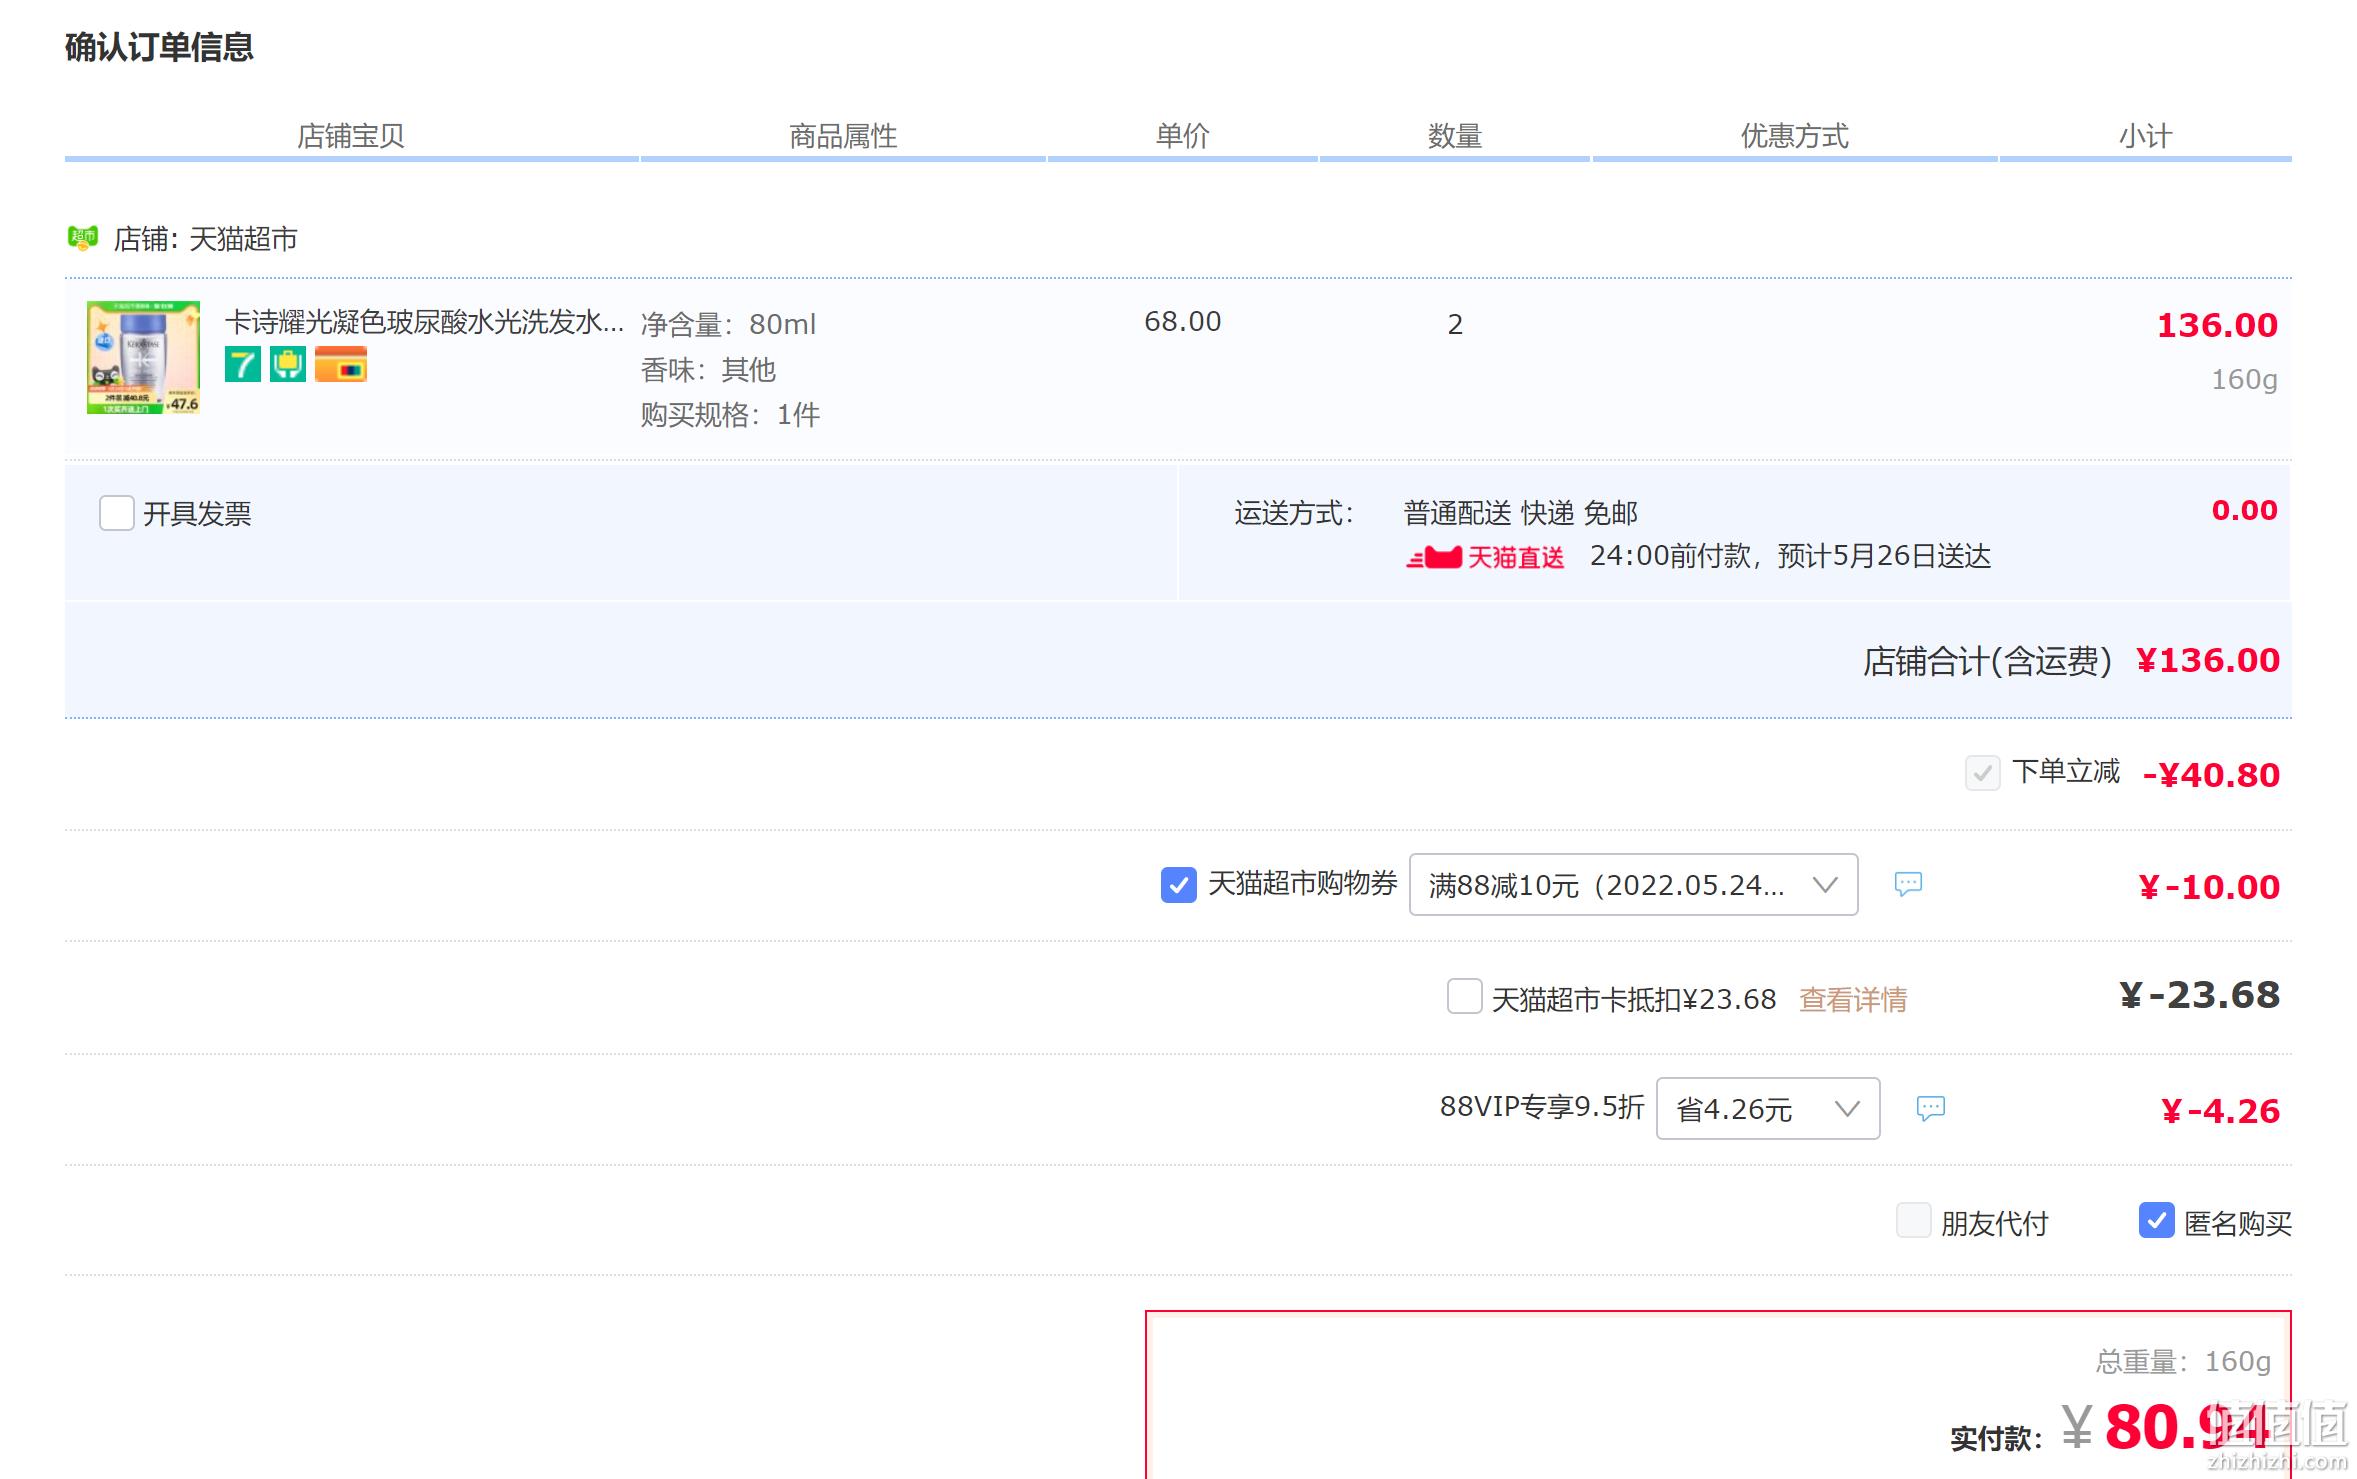Click the 优惠方式 column header
This screenshot has width=2357, height=1479.
(1795, 136)
